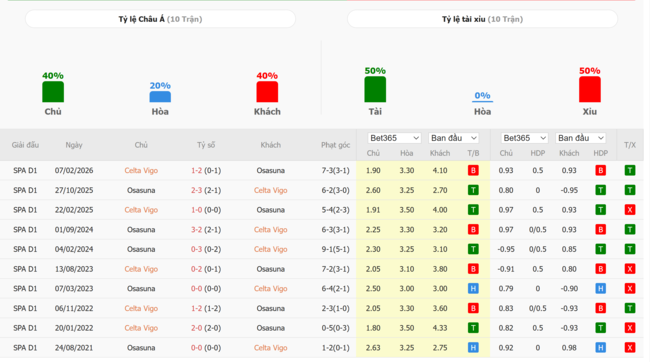Click the green T T/X badge for 01/09/2024
Screen dimensions: 650x362
[630, 230]
